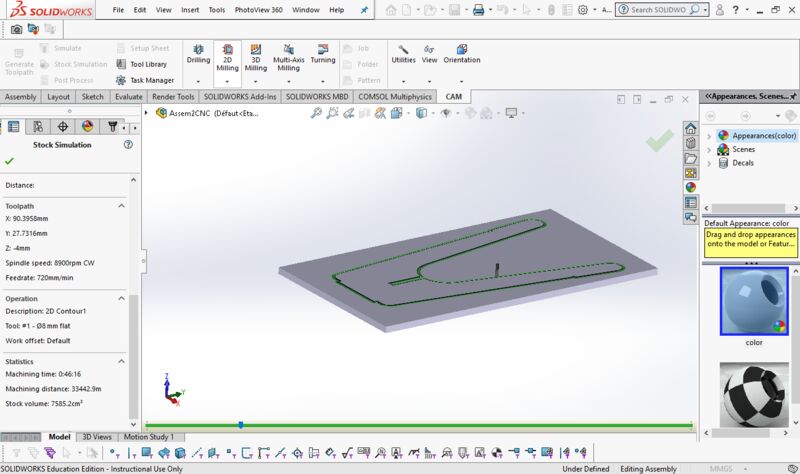Screen dimensions: 800x474
Task: Open the Orientation tool
Action: click(x=462, y=55)
